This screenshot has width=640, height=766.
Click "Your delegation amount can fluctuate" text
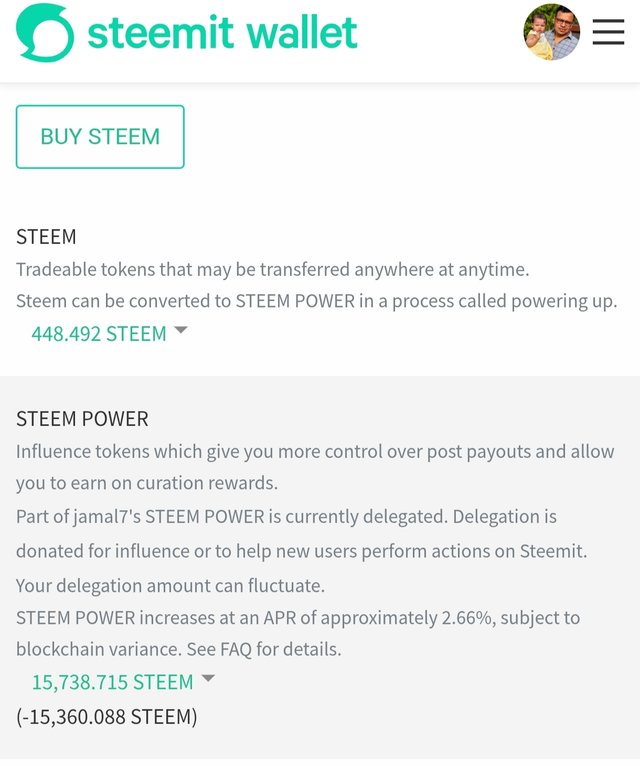pyautogui.click(x=170, y=585)
